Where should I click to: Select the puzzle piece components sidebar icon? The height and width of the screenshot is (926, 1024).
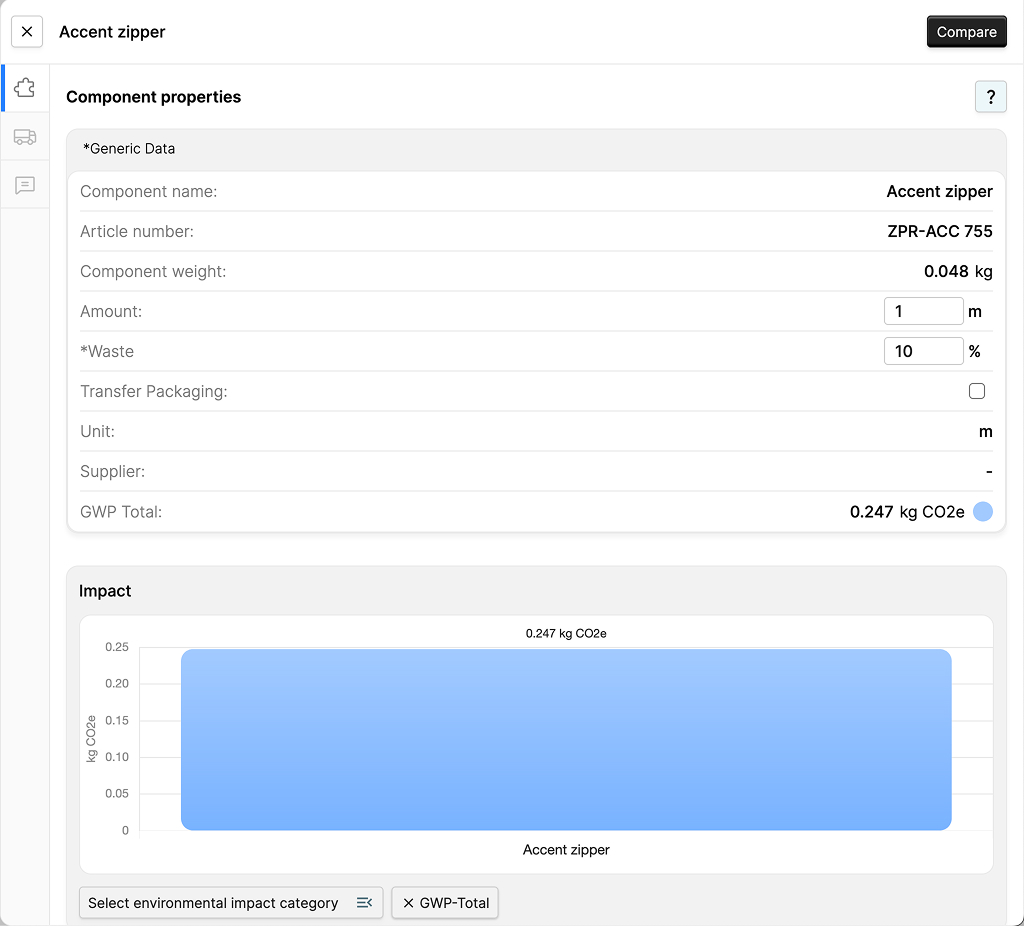pos(25,87)
